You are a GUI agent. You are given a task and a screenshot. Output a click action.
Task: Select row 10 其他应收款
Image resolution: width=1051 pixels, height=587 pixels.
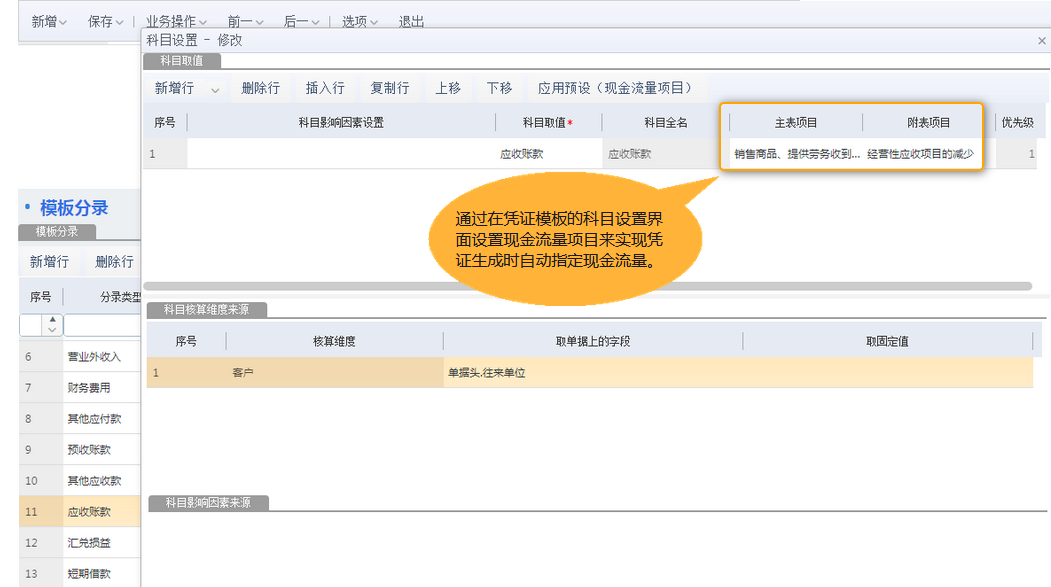[80, 480]
